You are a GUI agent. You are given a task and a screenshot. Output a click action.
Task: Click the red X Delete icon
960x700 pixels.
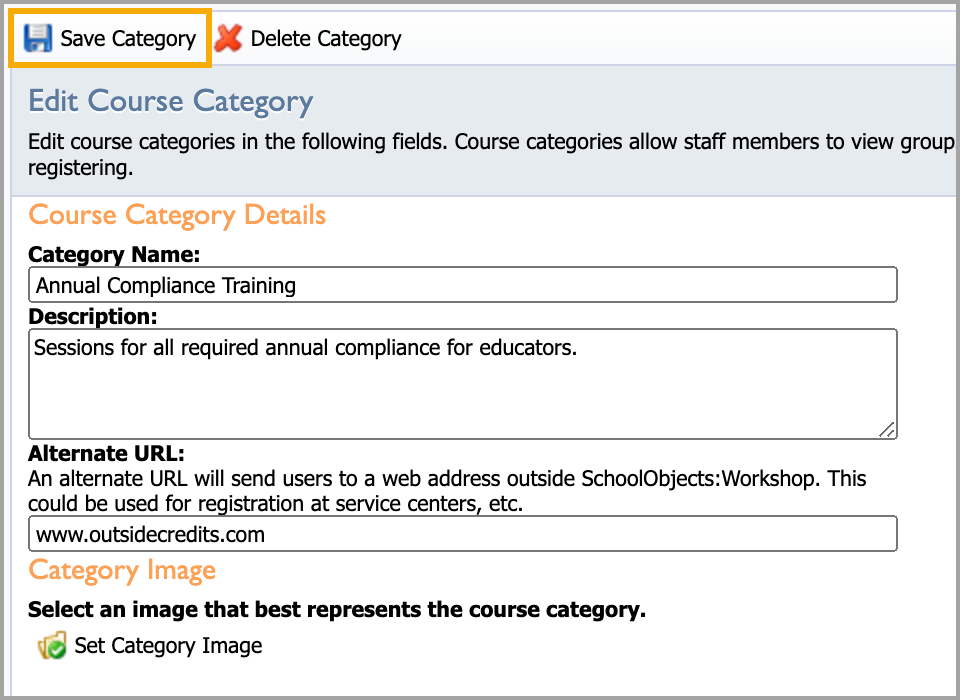[x=228, y=38]
